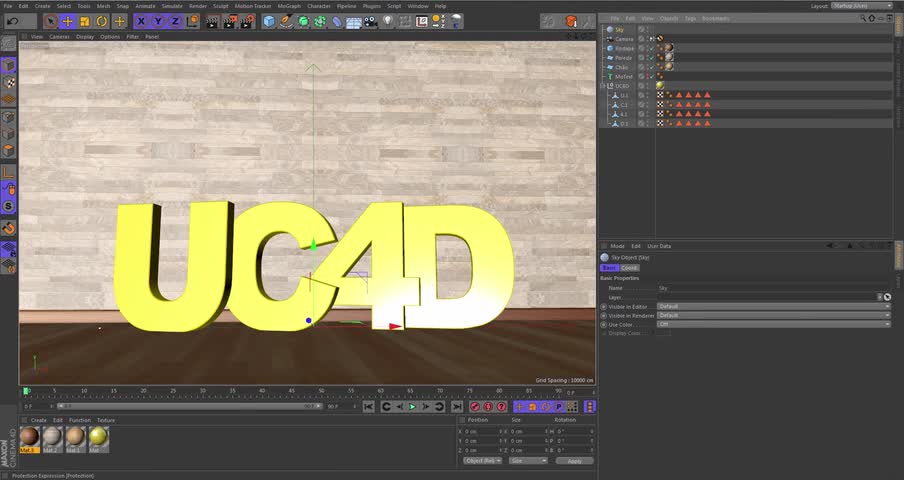
Task: Open Visible in Renderer dropdown
Action: point(774,316)
